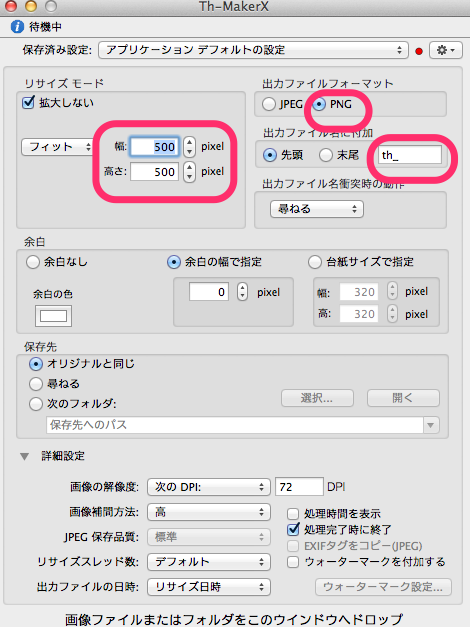Click the blue info status icon

pyautogui.click(x=17, y=27)
